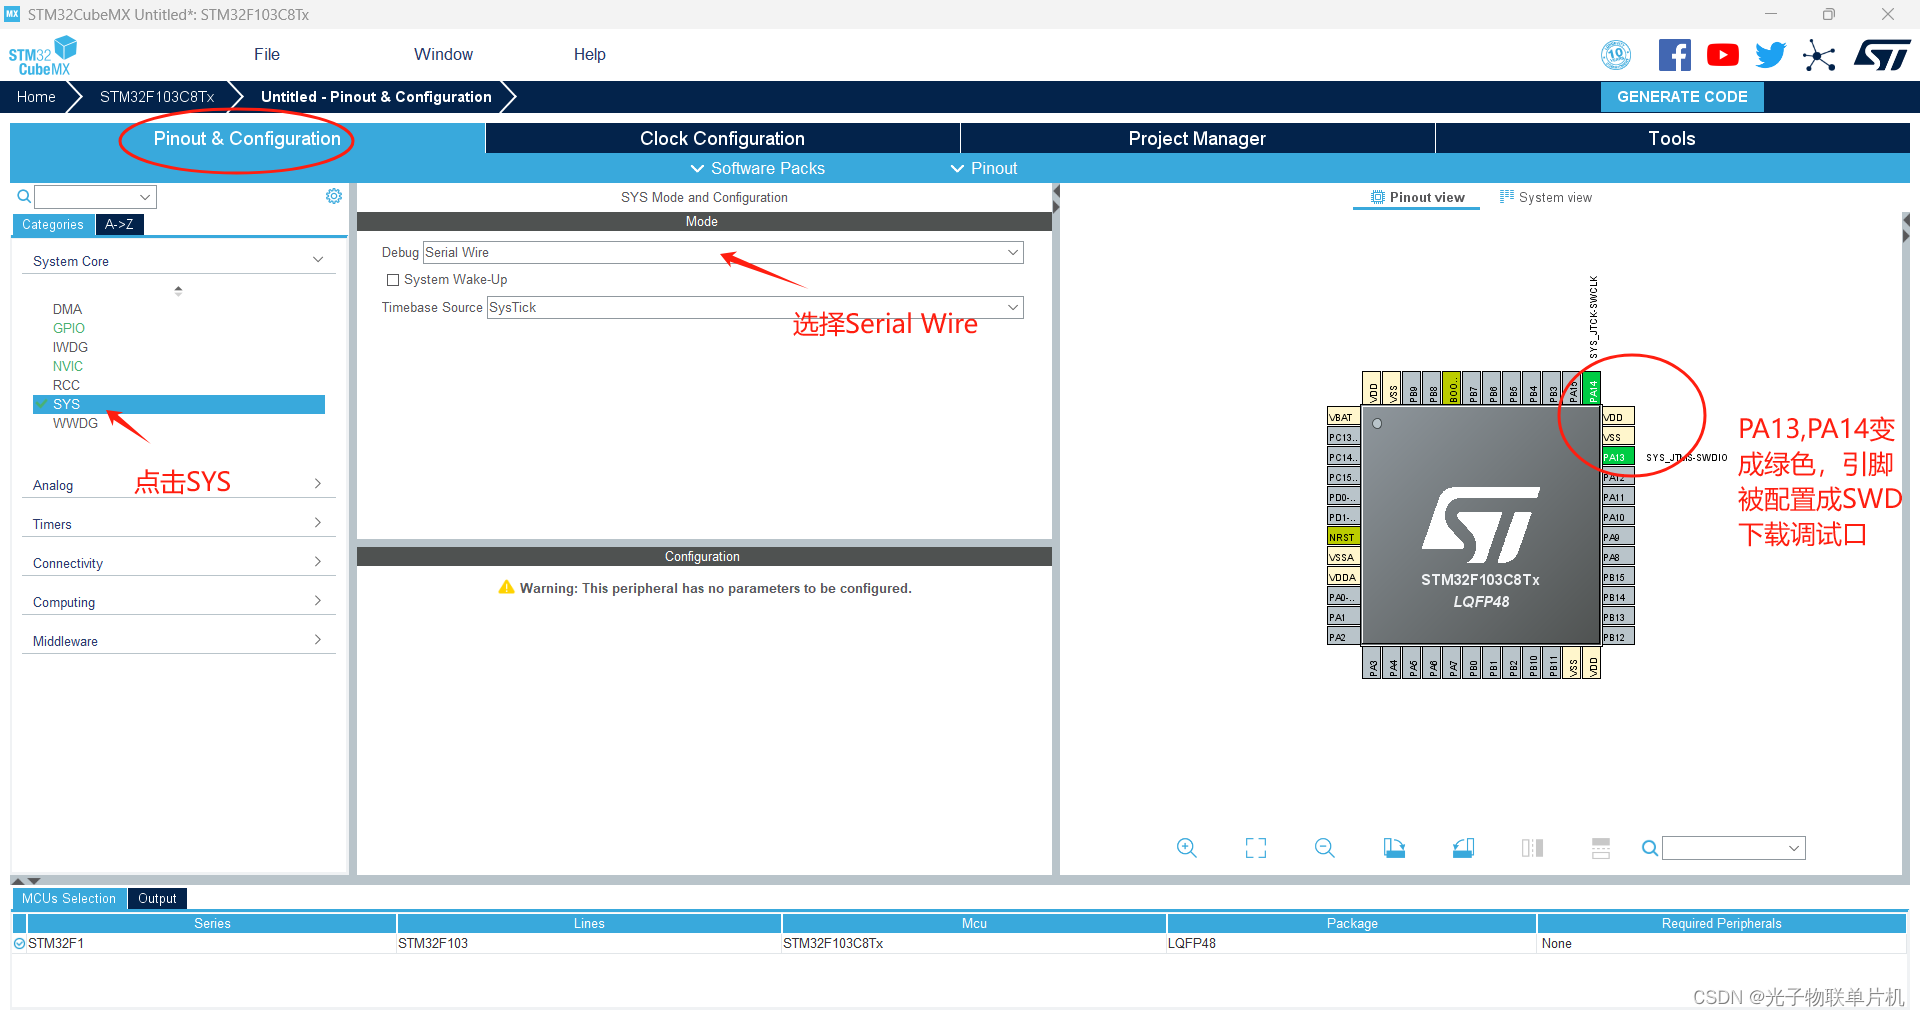Select NVIC in System Core list
Screen dimensions: 1920x1016
[68, 366]
